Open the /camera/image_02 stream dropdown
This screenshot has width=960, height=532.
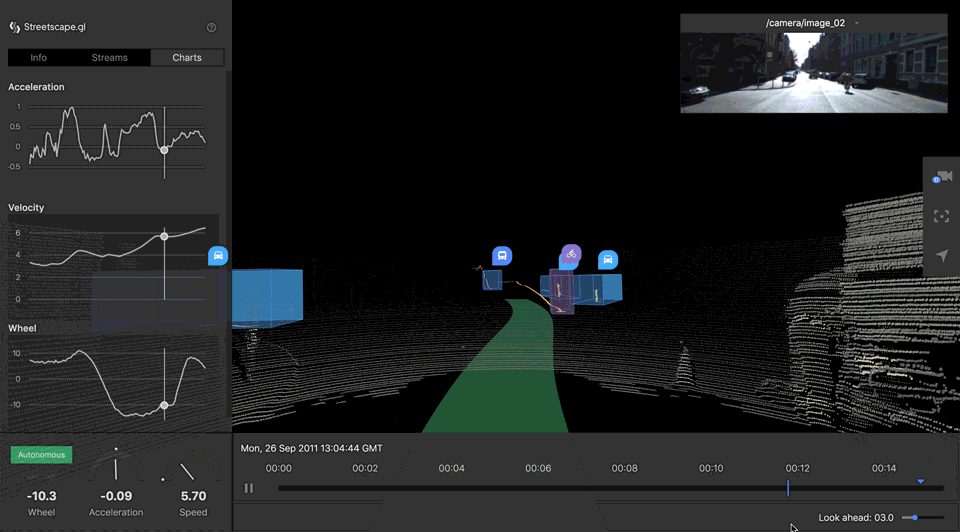click(x=812, y=23)
